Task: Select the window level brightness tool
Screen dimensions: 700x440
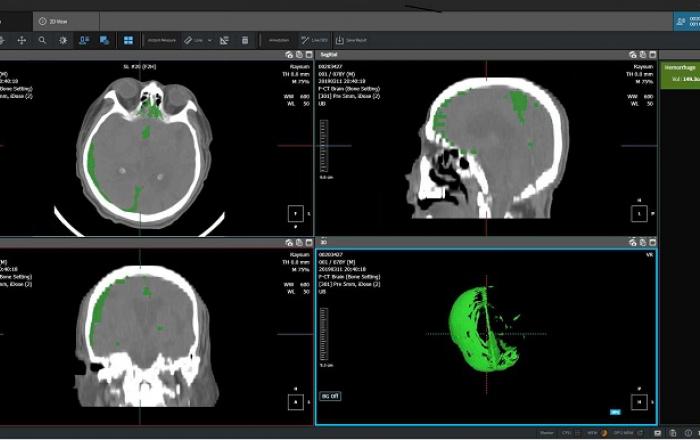Action: (x=63, y=40)
